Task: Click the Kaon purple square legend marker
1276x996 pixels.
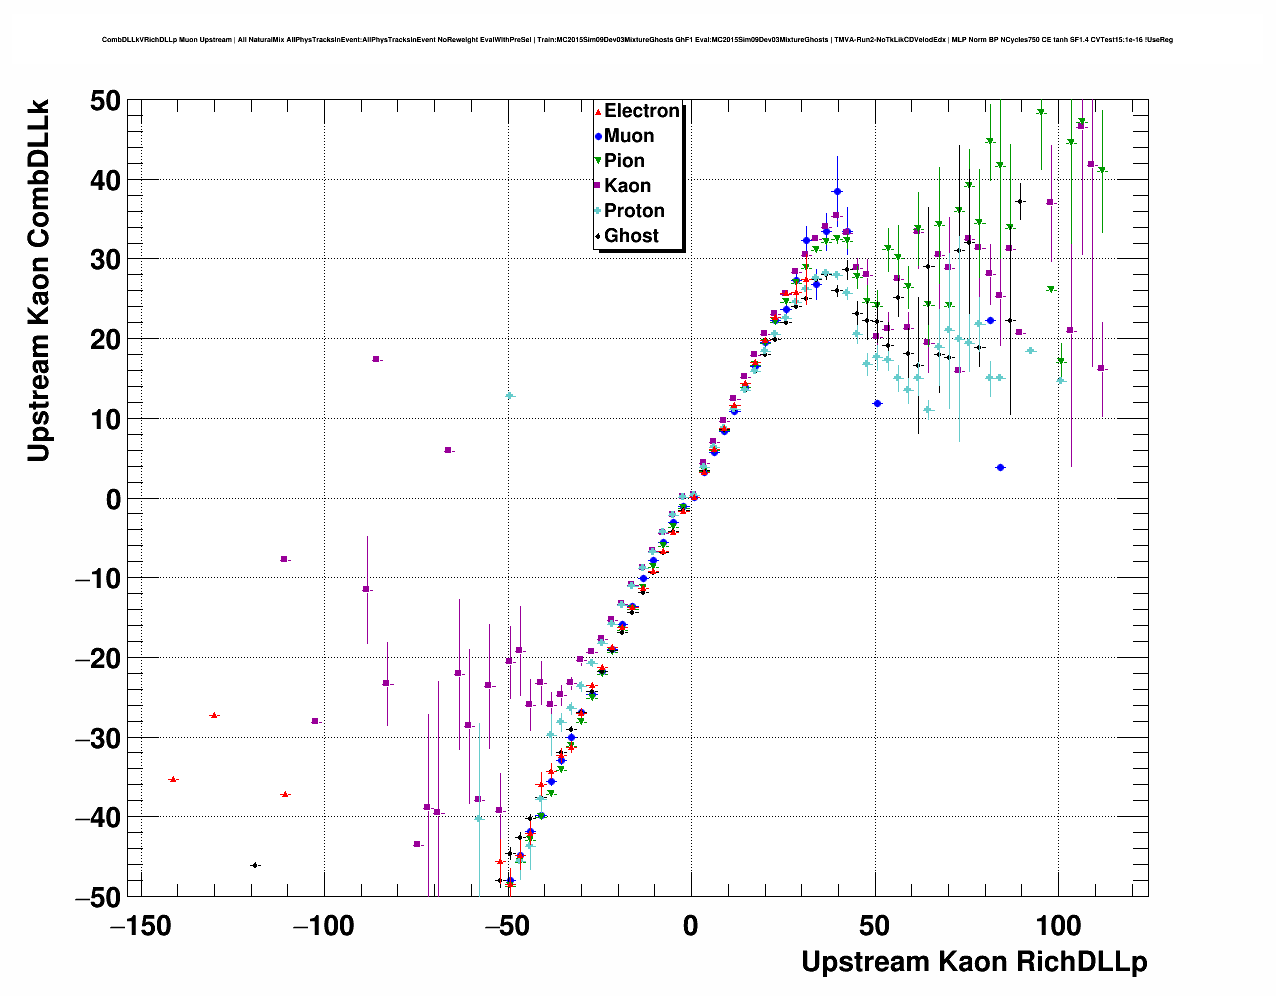Action: [598, 186]
